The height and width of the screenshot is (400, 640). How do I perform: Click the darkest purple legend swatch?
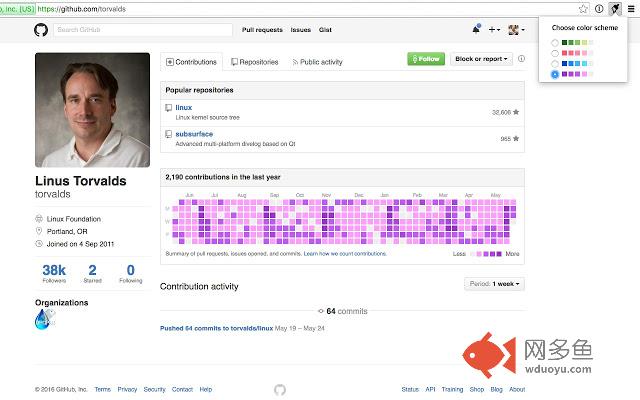[499, 254]
